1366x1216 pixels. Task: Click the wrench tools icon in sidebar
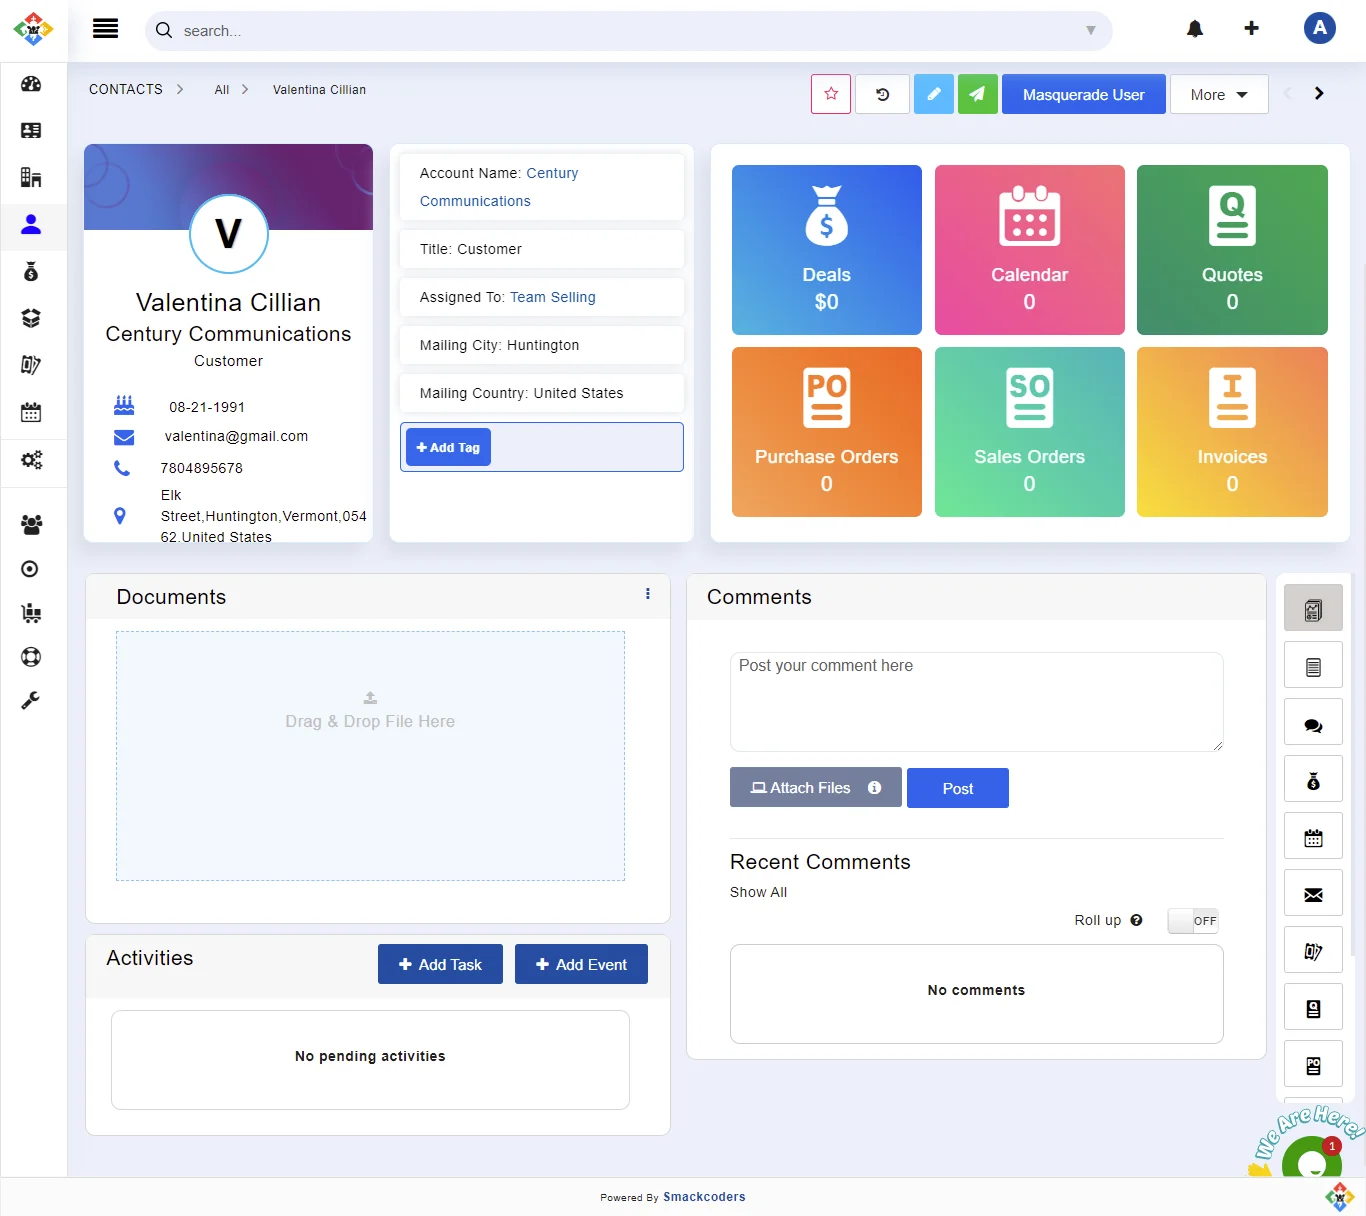point(31,701)
